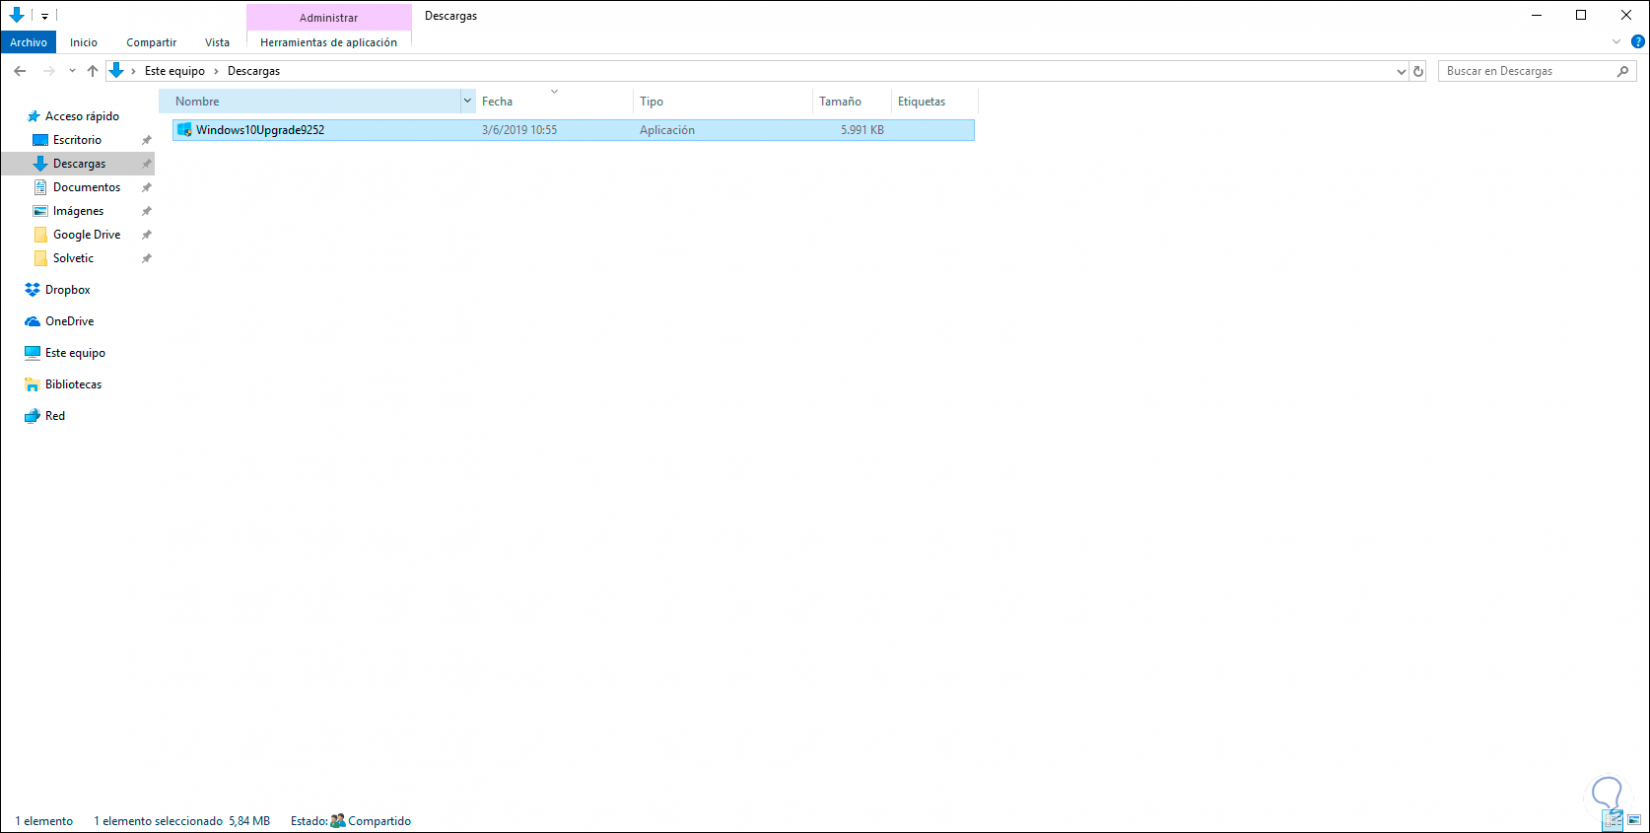Sort files by the Fecha column
Screen dimensions: 1650x833
point(554,101)
